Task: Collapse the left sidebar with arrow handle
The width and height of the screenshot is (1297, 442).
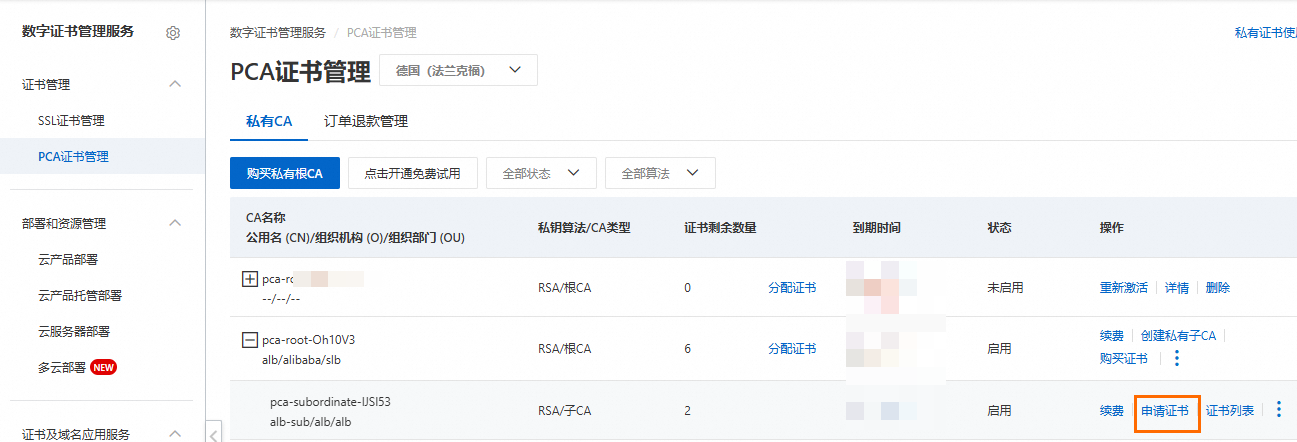Action: click(x=214, y=433)
